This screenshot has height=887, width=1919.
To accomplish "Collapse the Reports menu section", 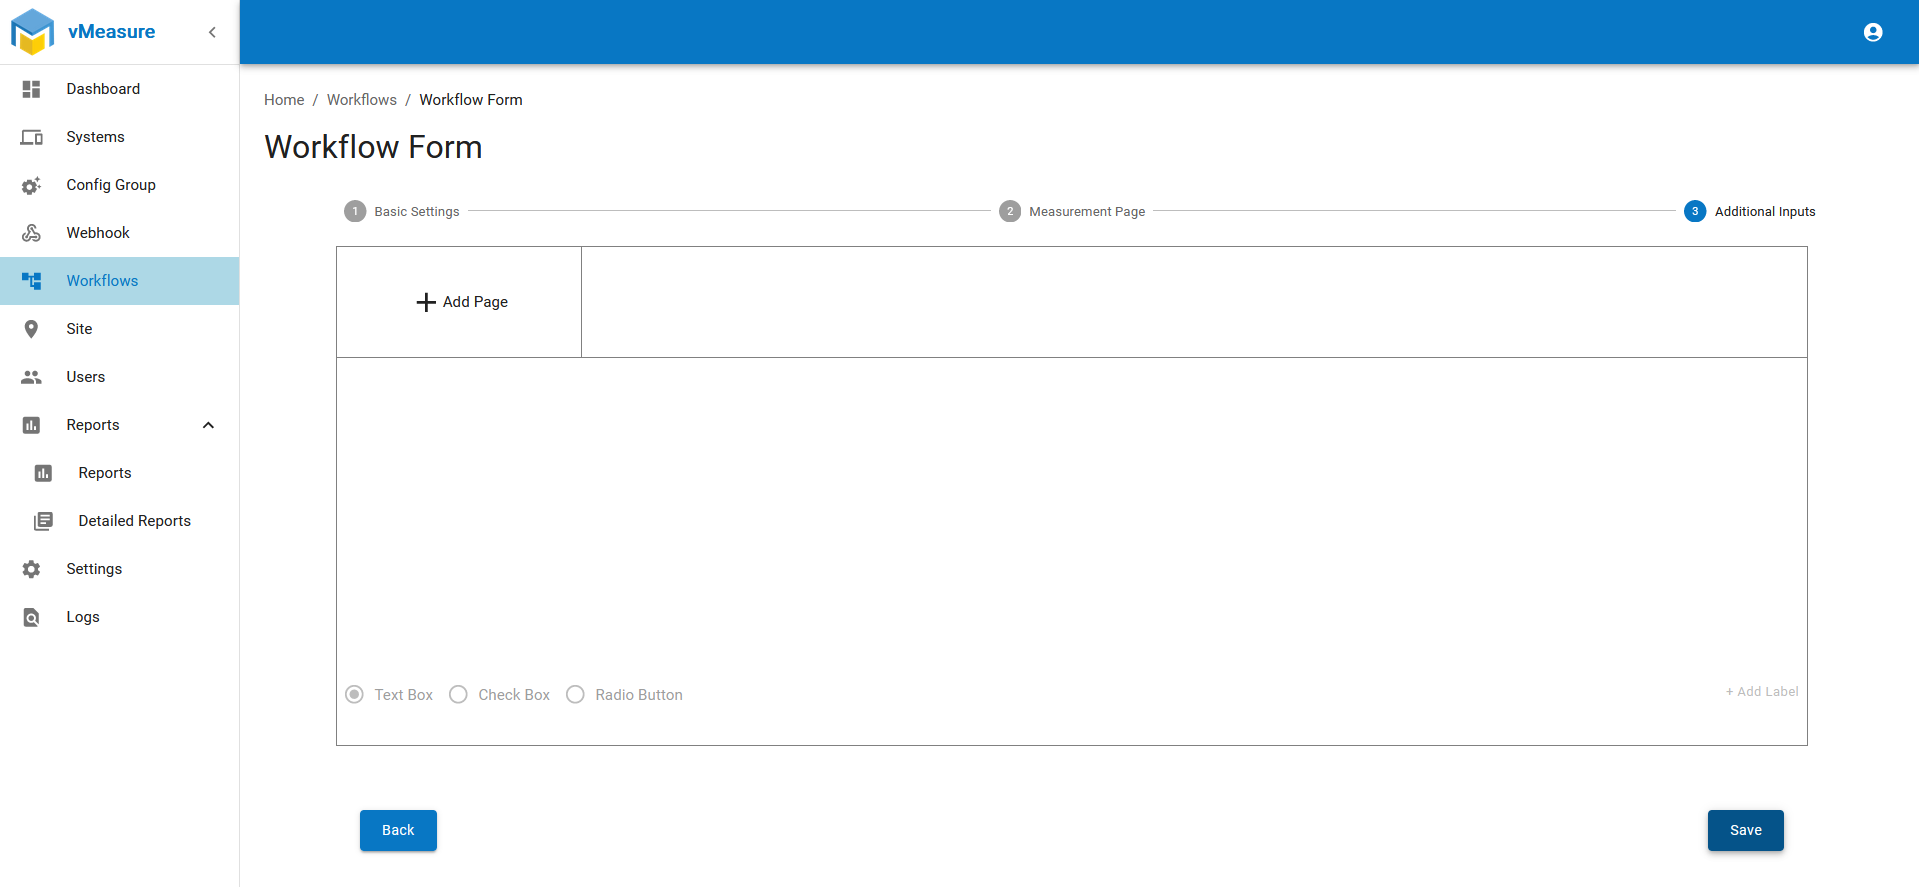I will (208, 425).
